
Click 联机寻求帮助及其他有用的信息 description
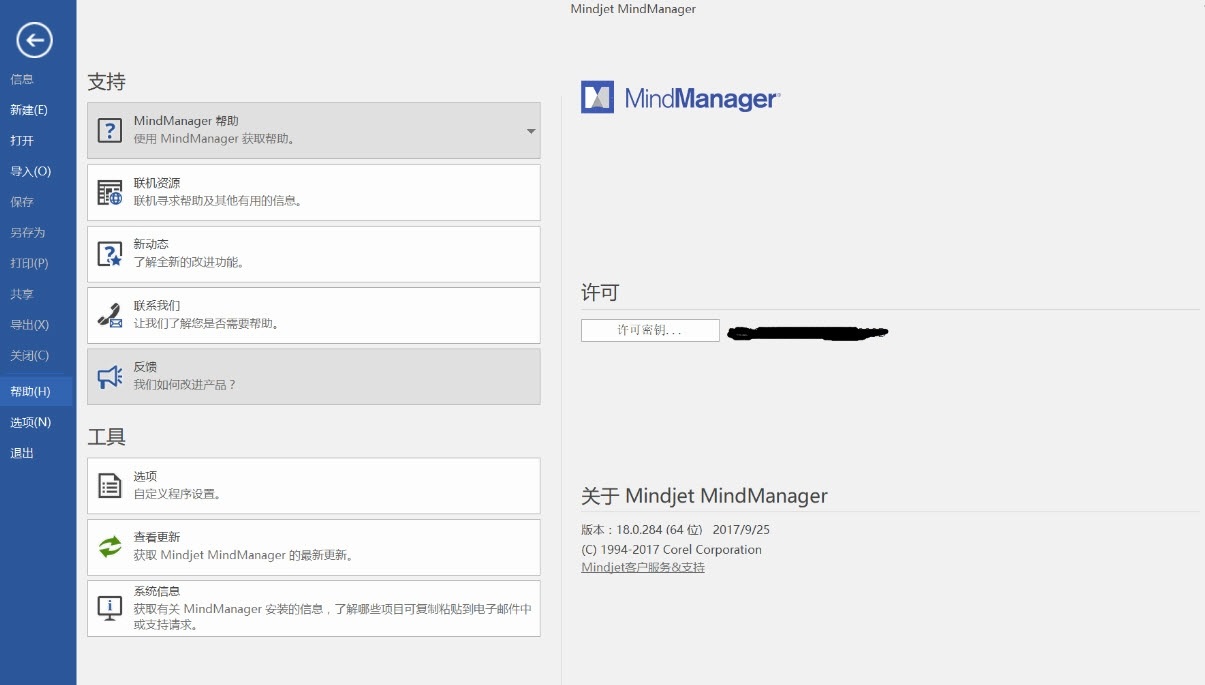tap(218, 200)
